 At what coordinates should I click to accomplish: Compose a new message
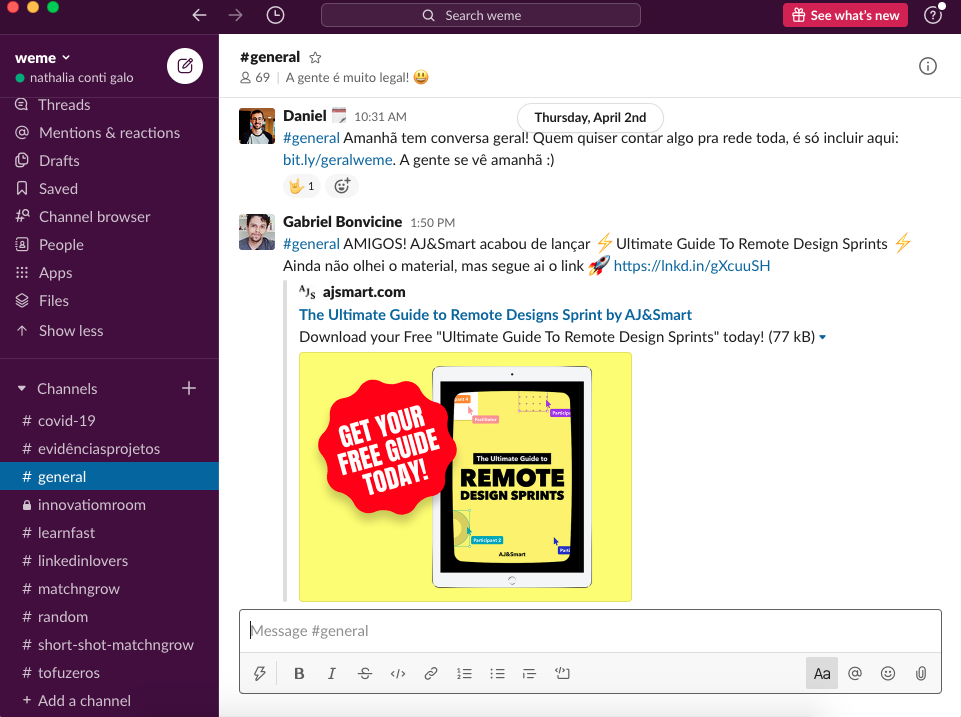click(x=185, y=66)
